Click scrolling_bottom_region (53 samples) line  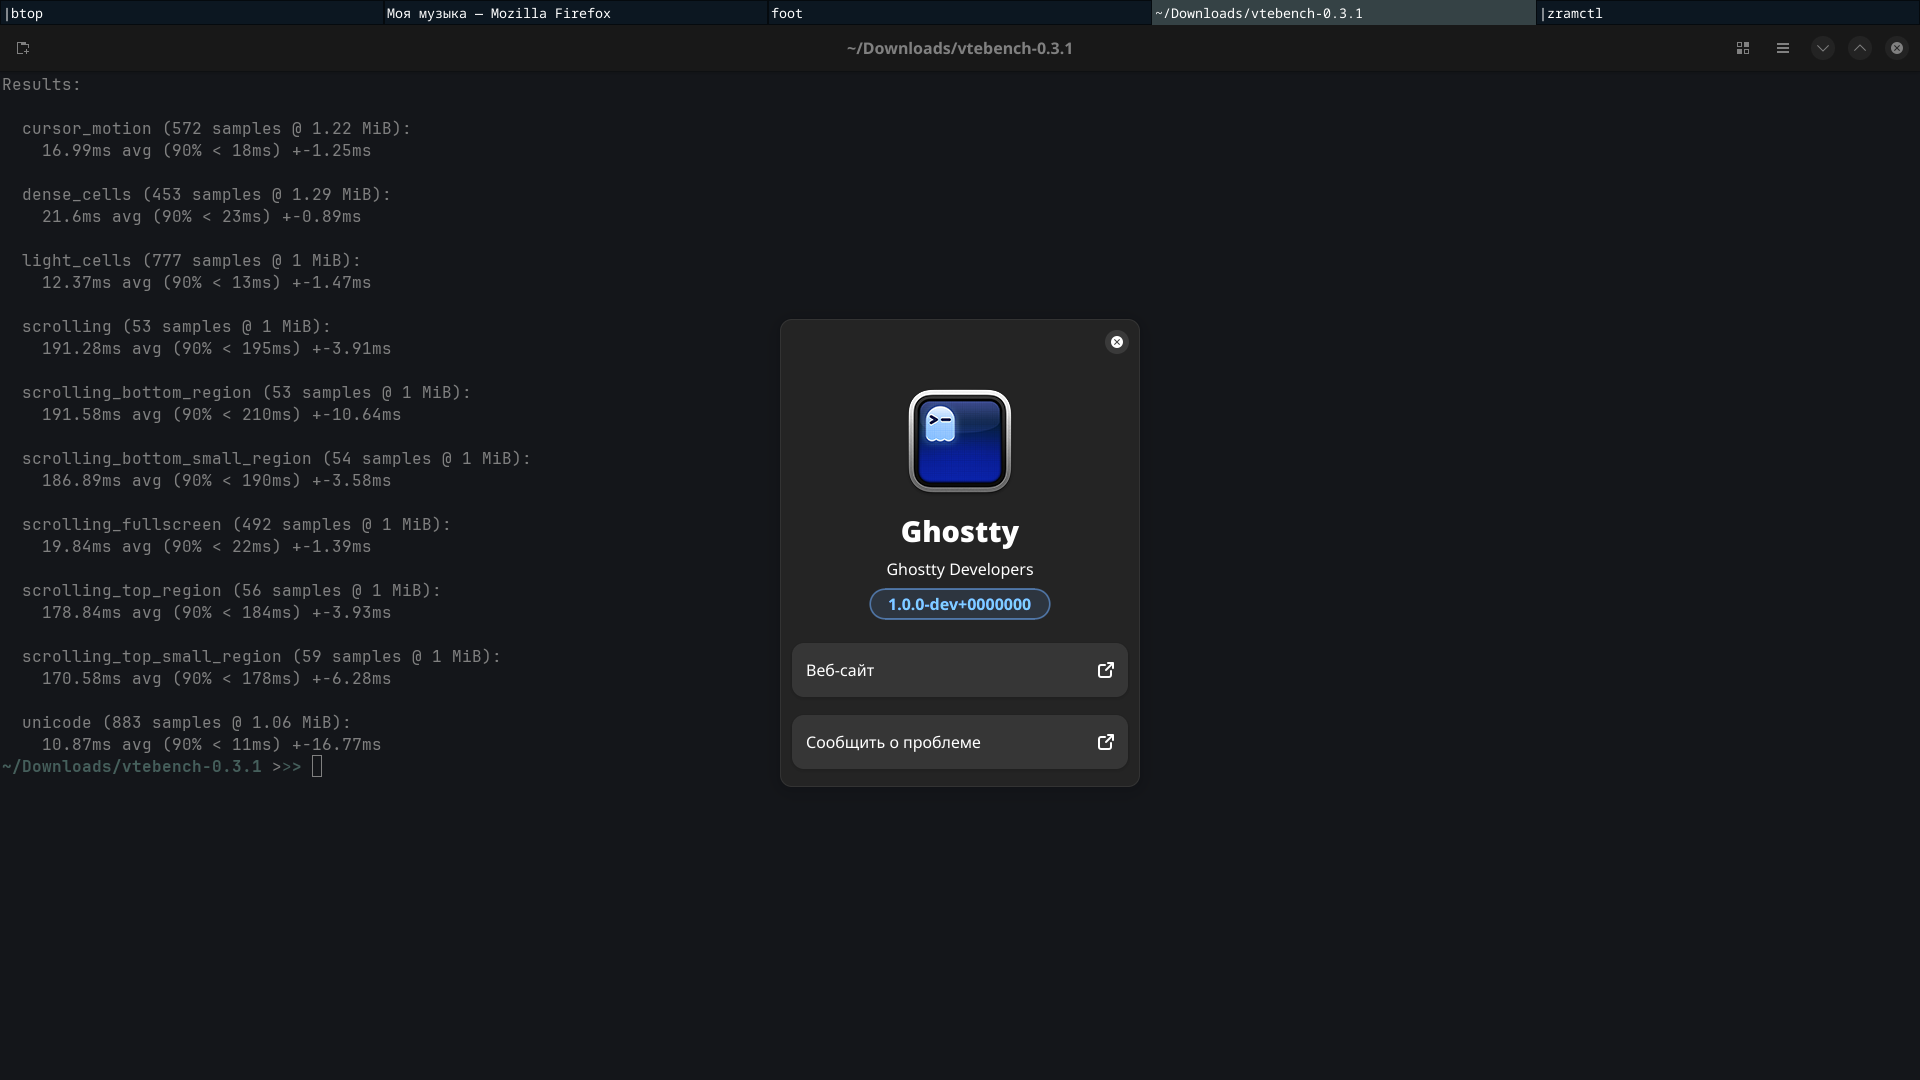[247, 393]
